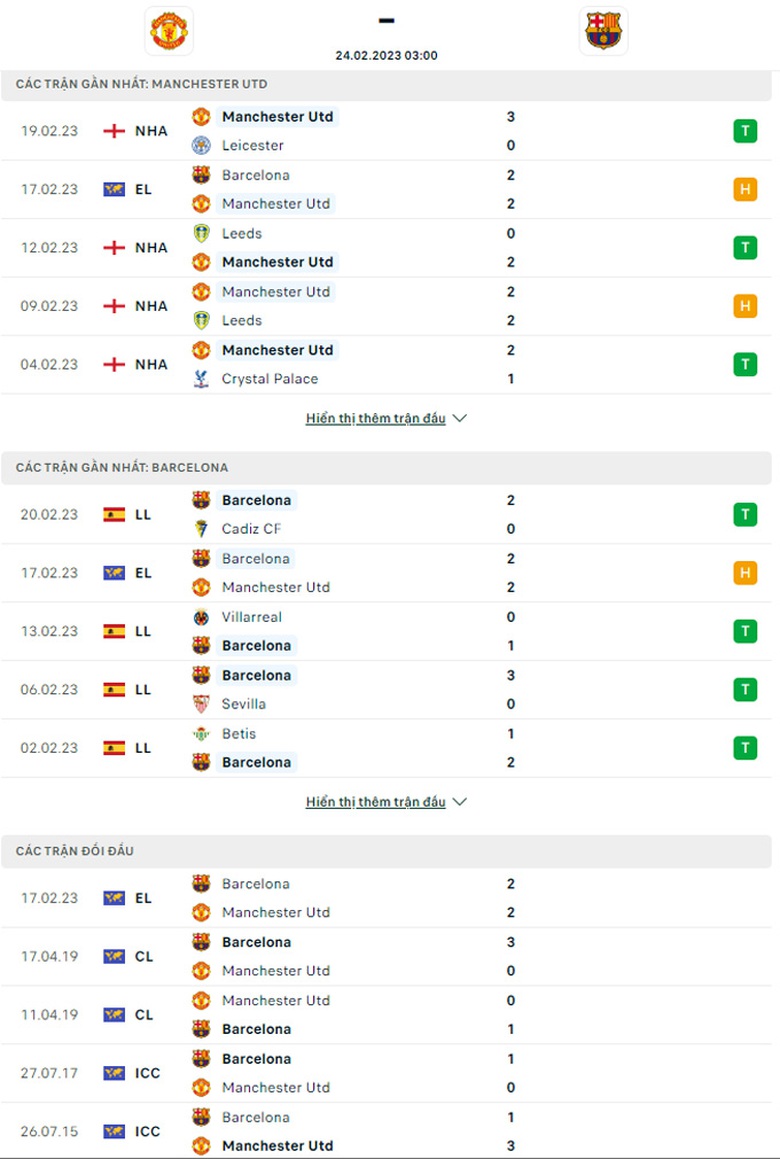Click the green T badge for Betis match
This screenshot has width=780, height=1159.
point(745,748)
